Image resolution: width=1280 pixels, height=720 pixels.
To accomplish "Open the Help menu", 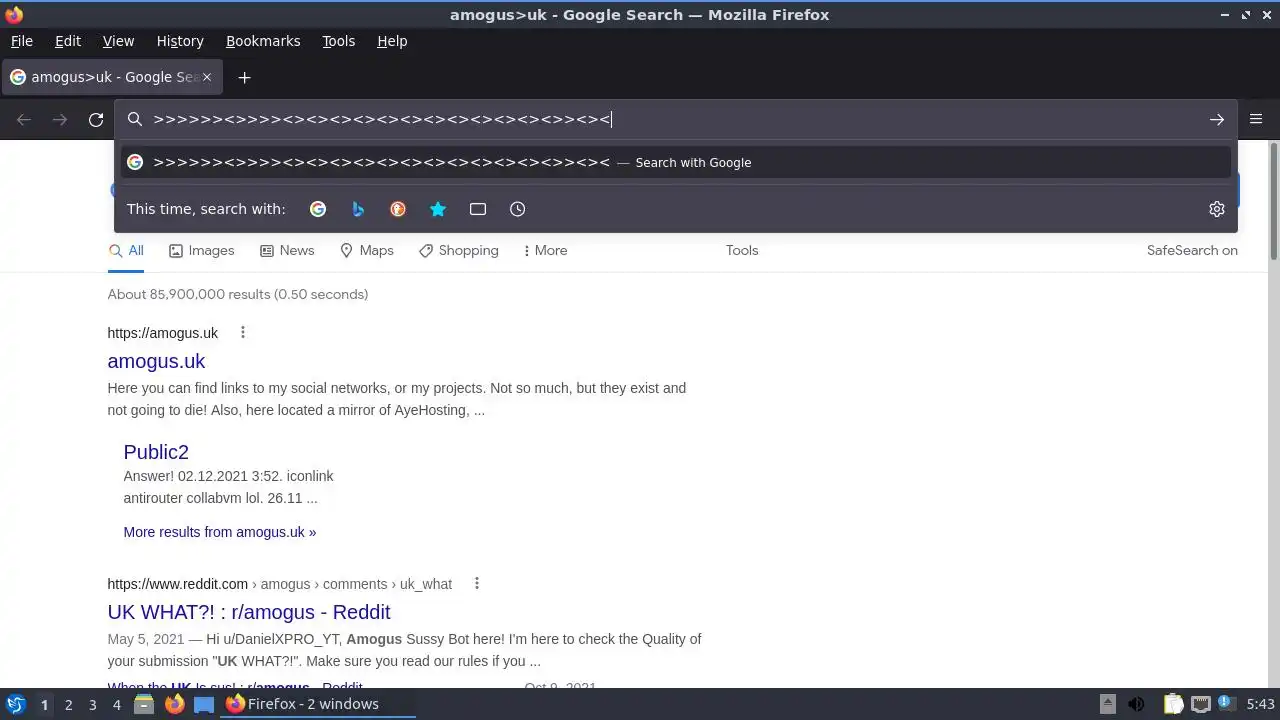I will [x=392, y=41].
